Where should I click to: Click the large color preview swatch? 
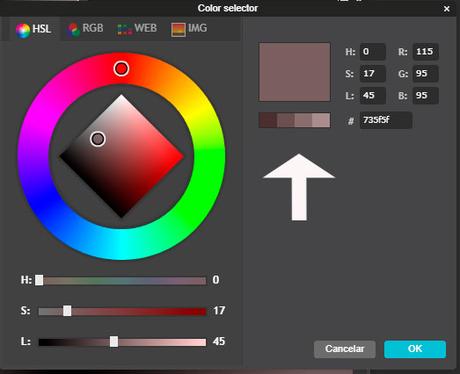pyautogui.click(x=295, y=72)
